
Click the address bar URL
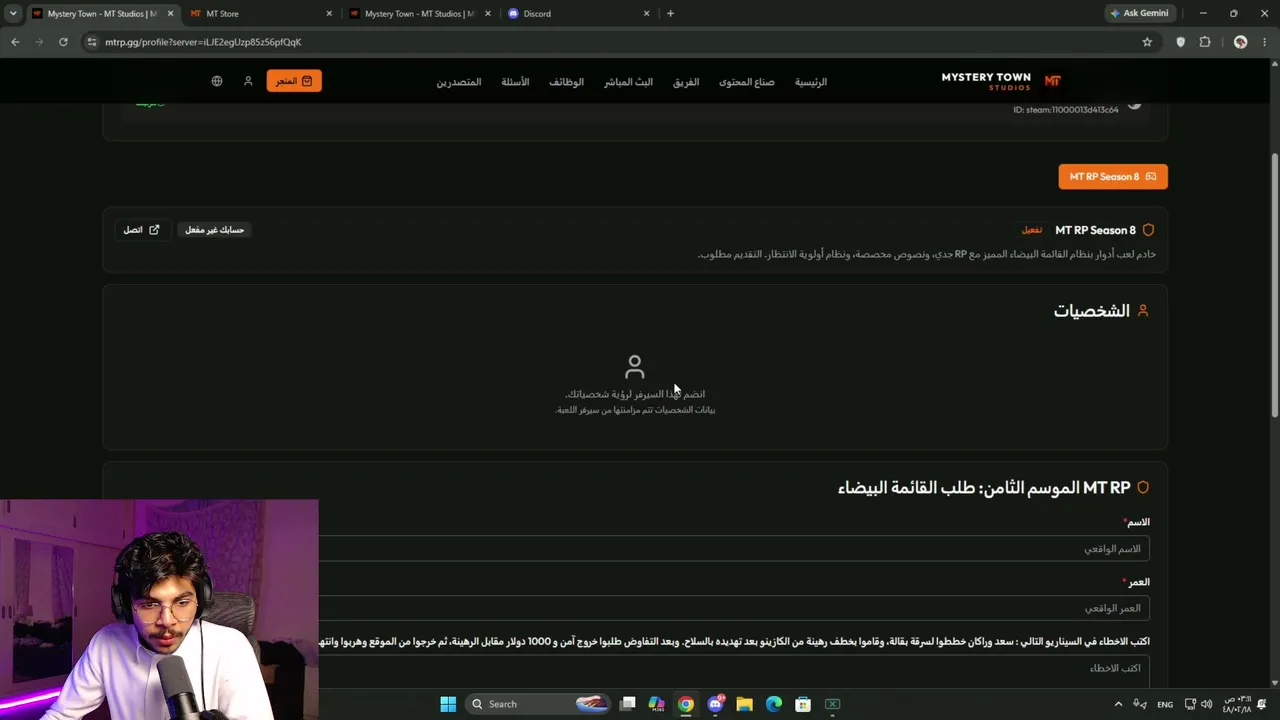203,42
